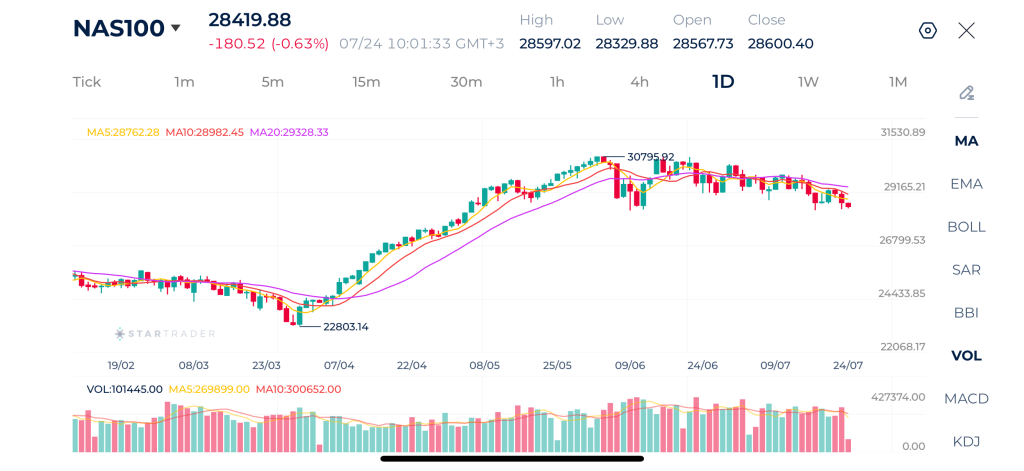Click the last volume bar
The image size is (1024, 471).
click(x=848, y=446)
